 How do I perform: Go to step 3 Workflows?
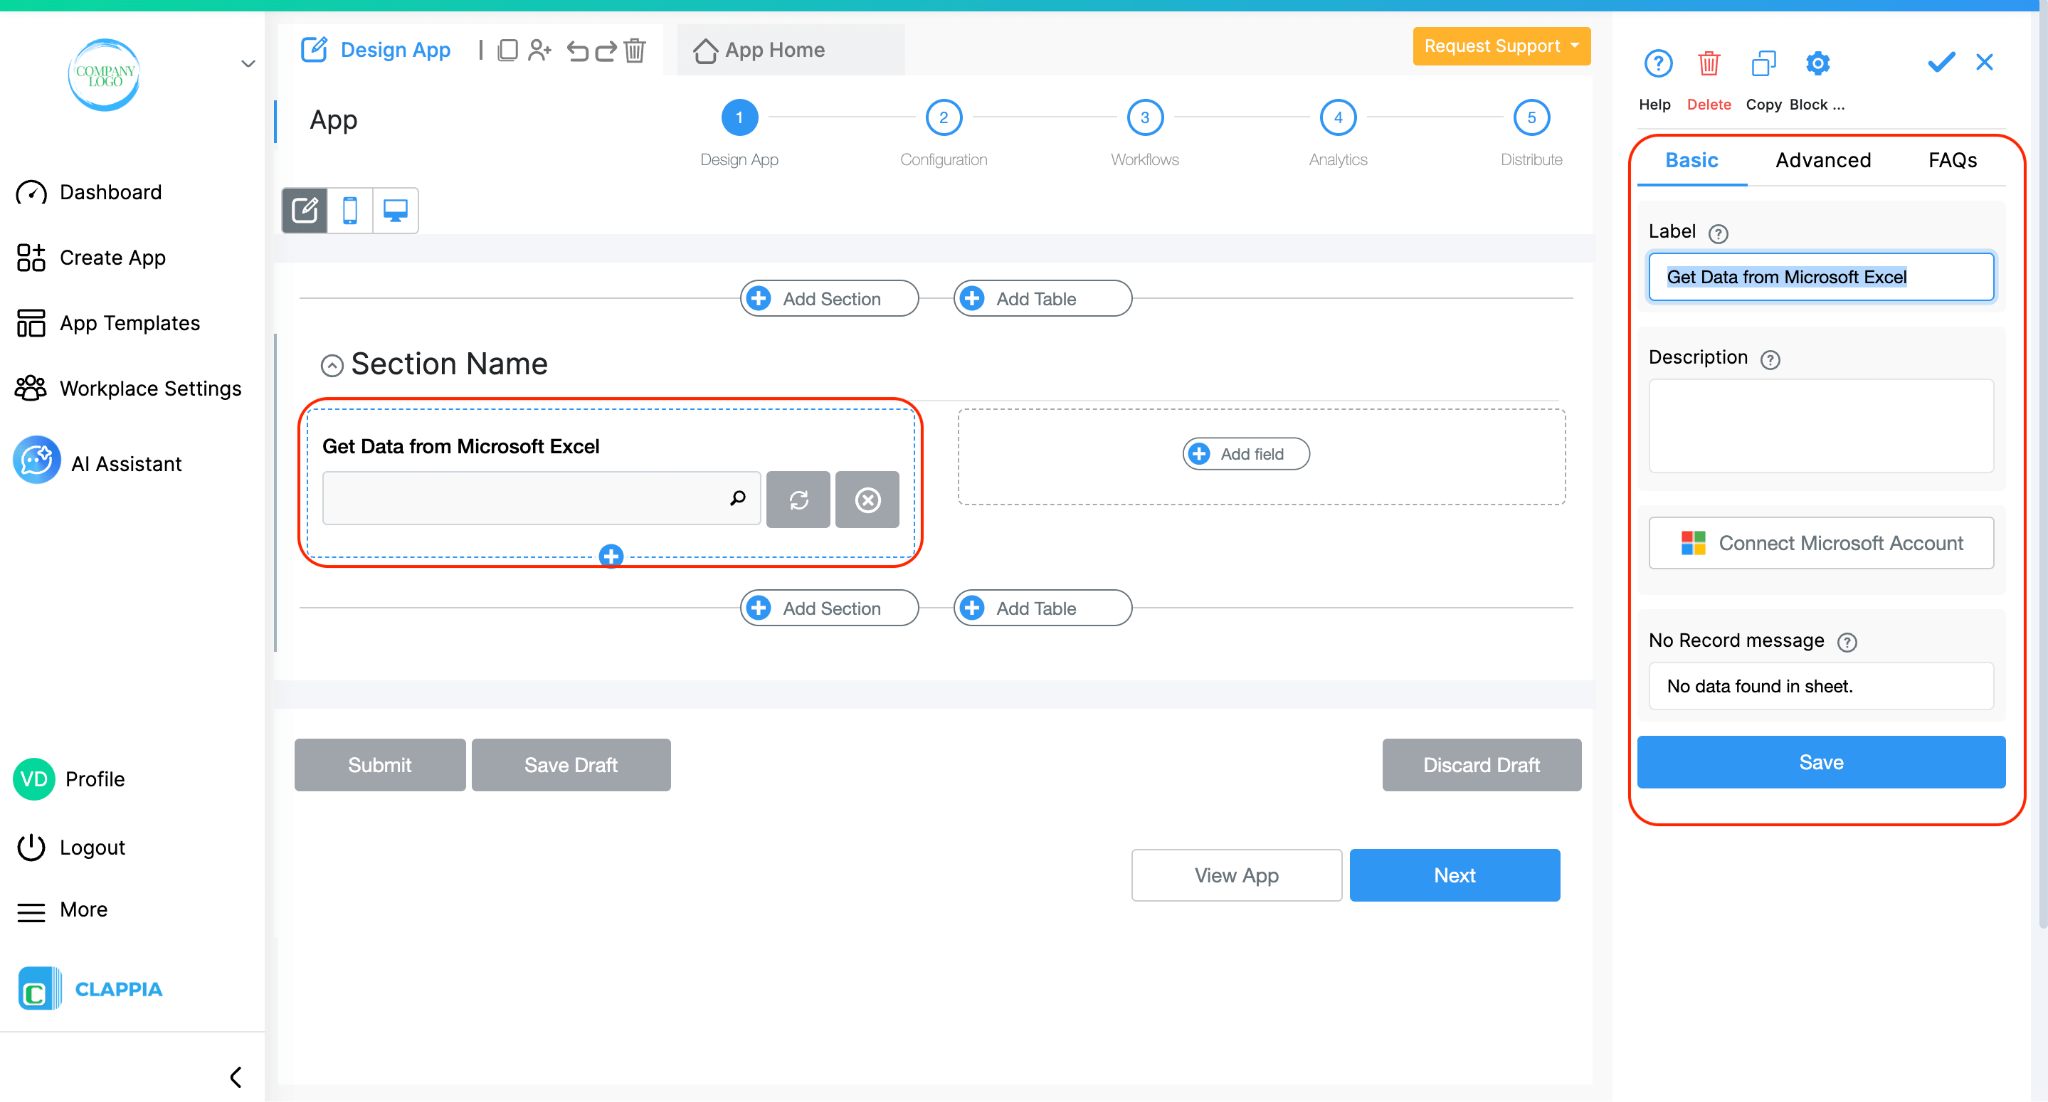[x=1145, y=118]
